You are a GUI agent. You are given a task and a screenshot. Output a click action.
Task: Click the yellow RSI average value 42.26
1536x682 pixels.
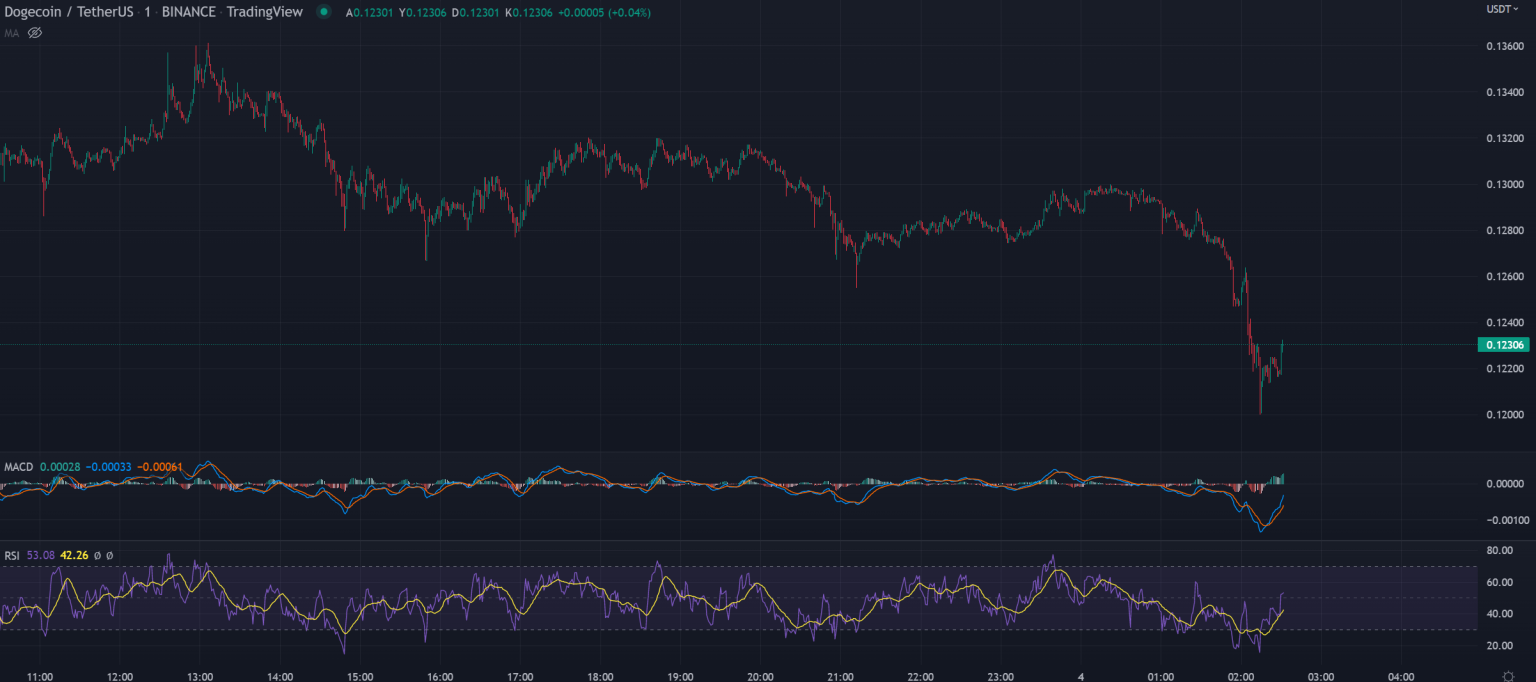tap(75, 555)
